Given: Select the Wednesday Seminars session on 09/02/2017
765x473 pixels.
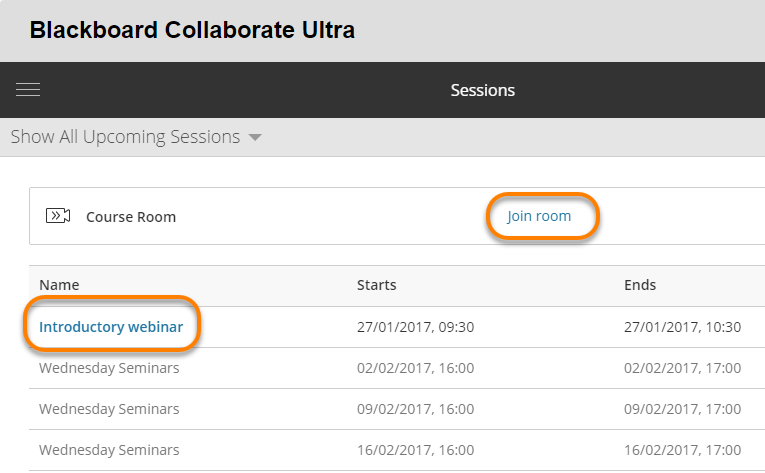Looking at the screenshot, I should coord(109,409).
